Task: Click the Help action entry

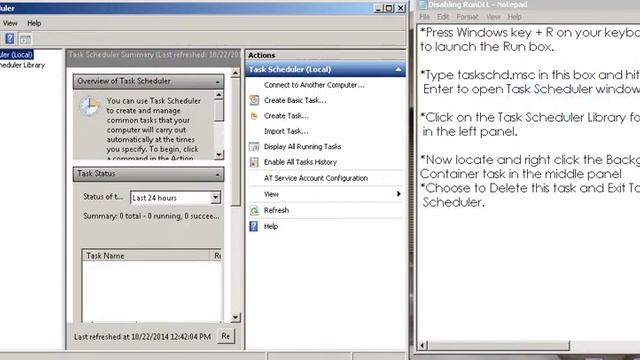Action: (271, 226)
